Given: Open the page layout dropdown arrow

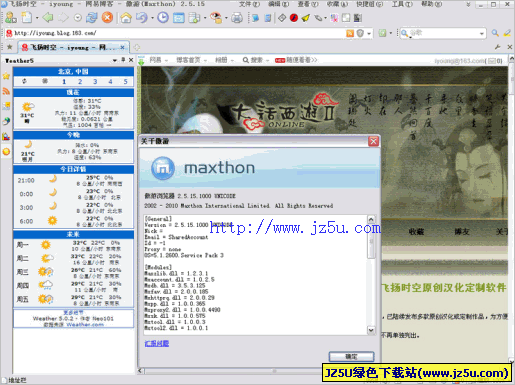Looking at the screenshot, I should [x=205, y=18].
